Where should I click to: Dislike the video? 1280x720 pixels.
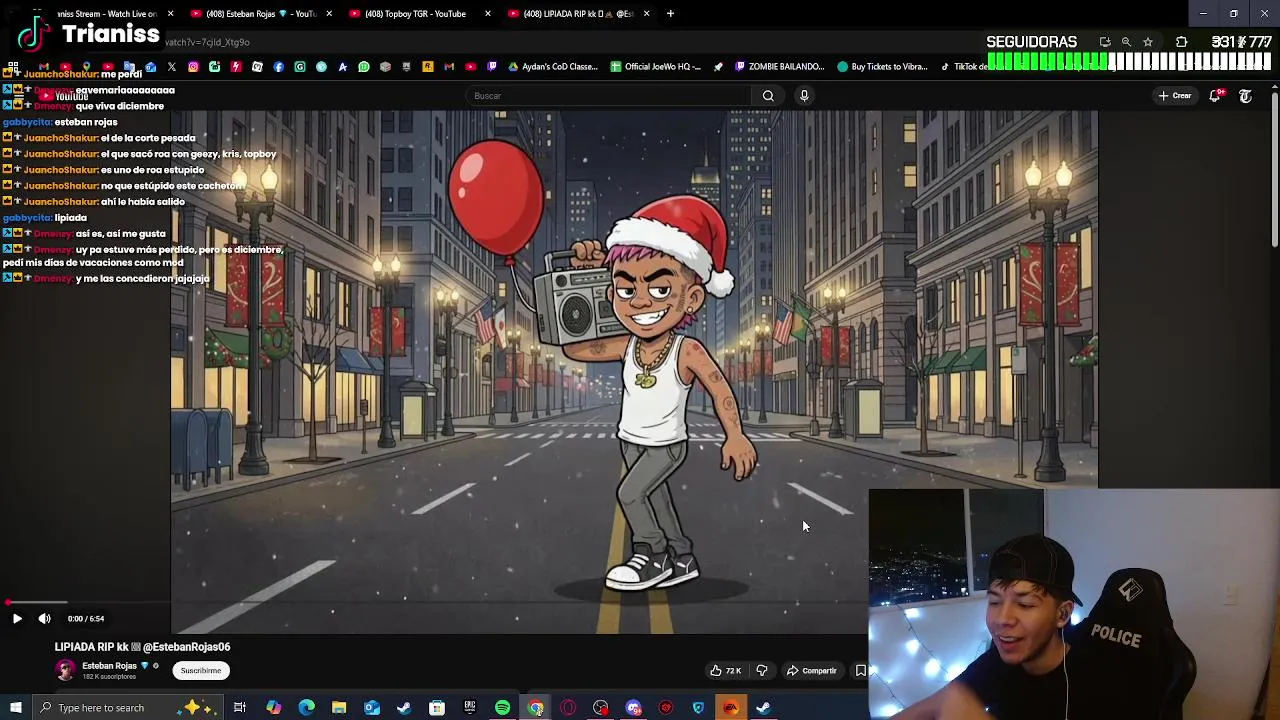tap(761, 671)
